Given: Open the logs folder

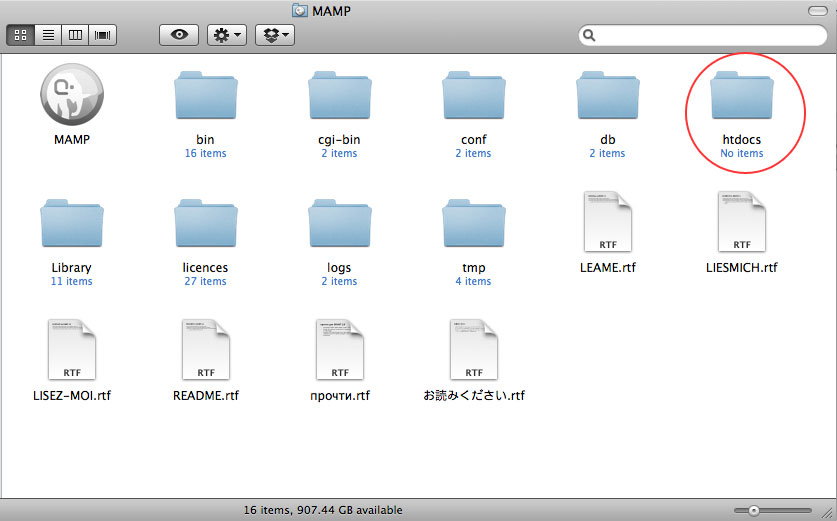Looking at the screenshot, I should [339, 225].
